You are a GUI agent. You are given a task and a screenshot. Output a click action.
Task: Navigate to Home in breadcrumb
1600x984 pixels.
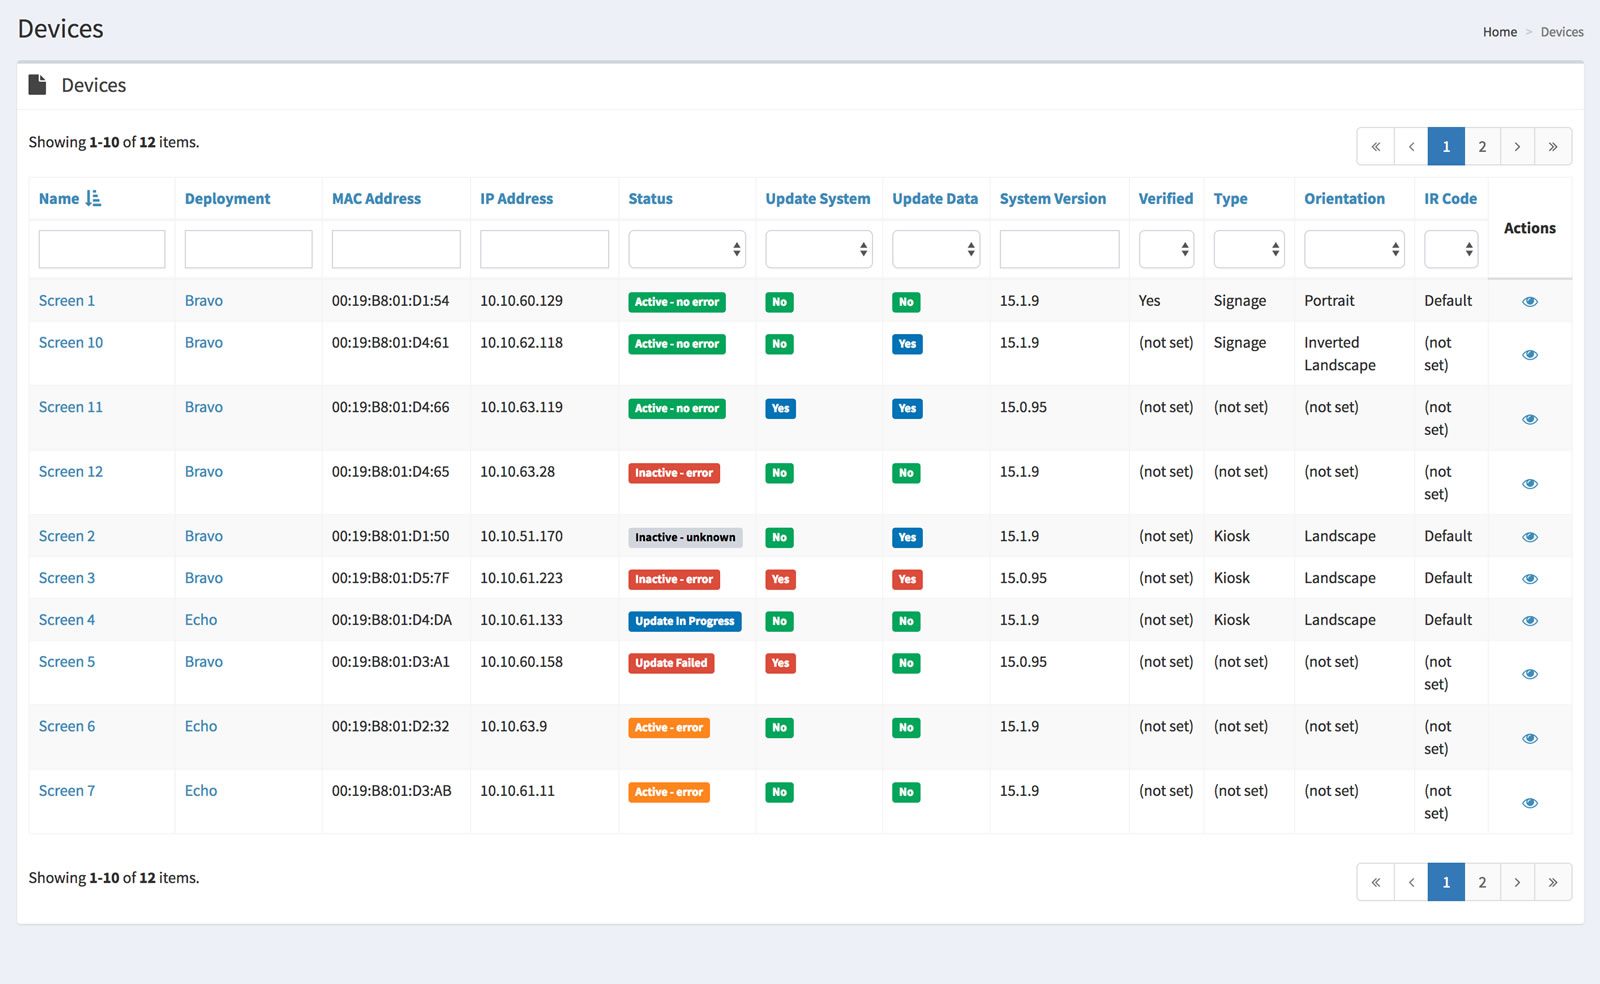pos(1499,32)
